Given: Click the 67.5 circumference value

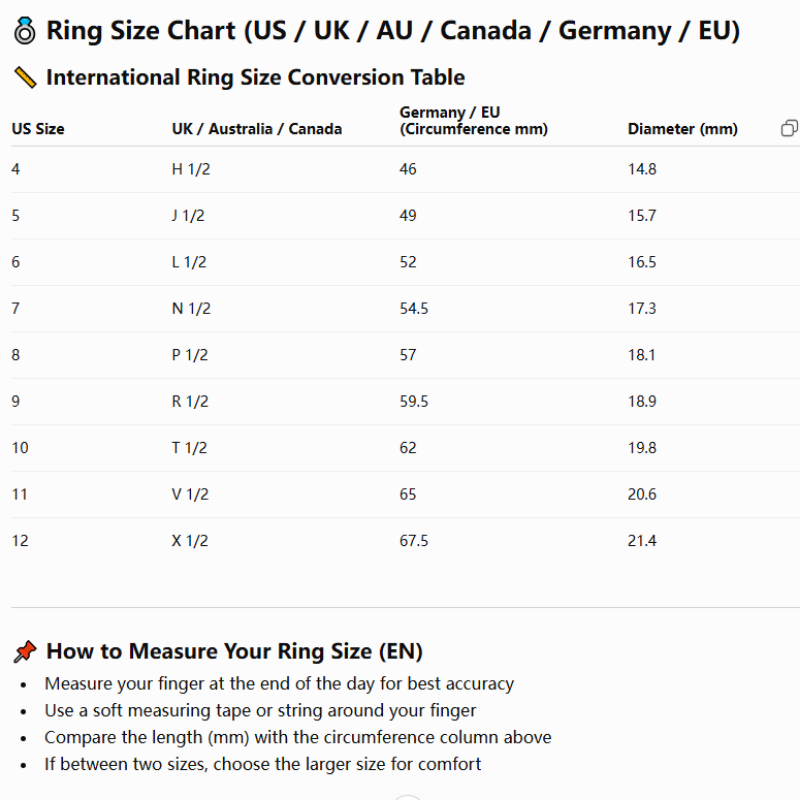Looking at the screenshot, I should pyautogui.click(x=414, y=540).
